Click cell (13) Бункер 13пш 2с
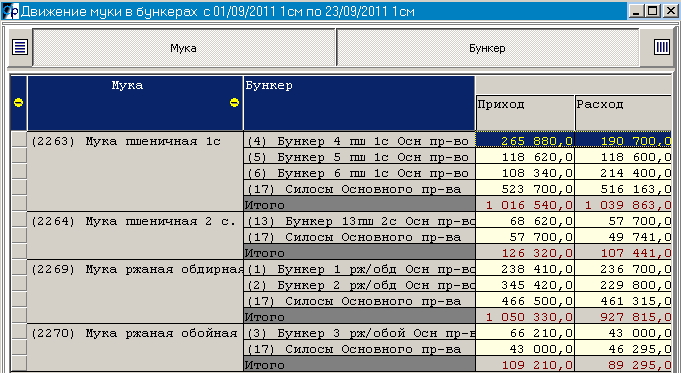Screen dimensions: 681x373 click(359, 221)
